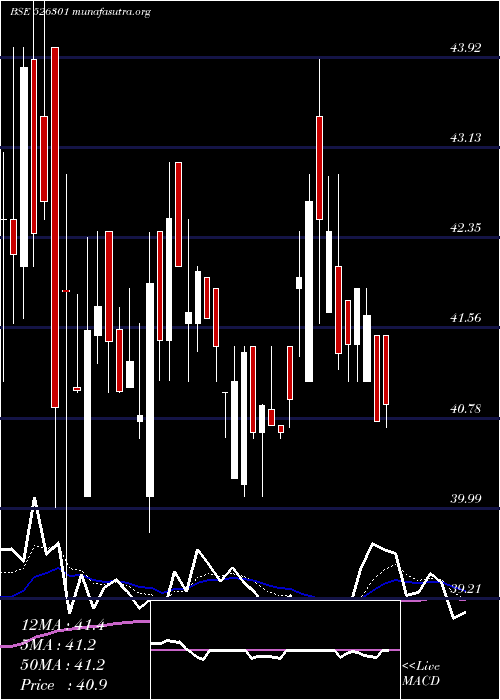
Task: Select the 39.21 price label
Action: (x=466, y=589)
